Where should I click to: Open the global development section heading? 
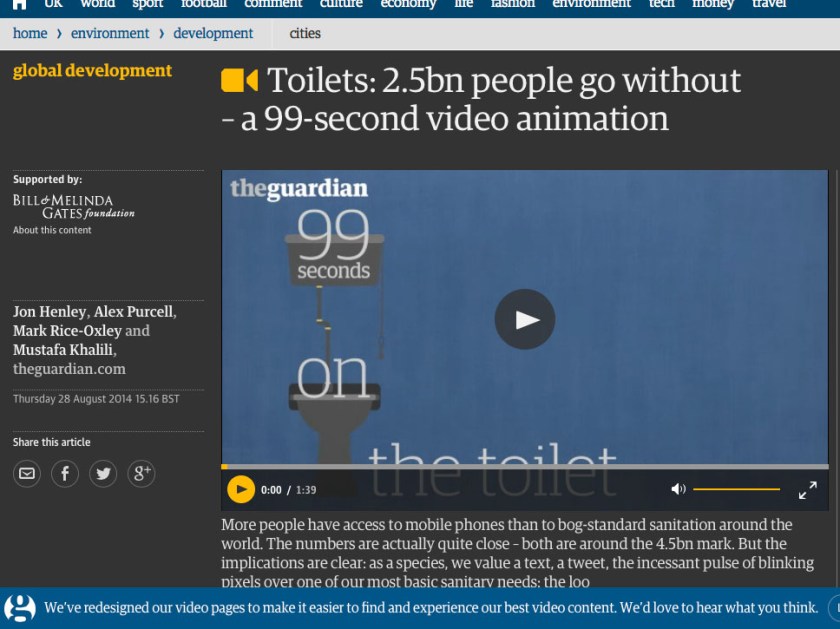click(92, 71)
